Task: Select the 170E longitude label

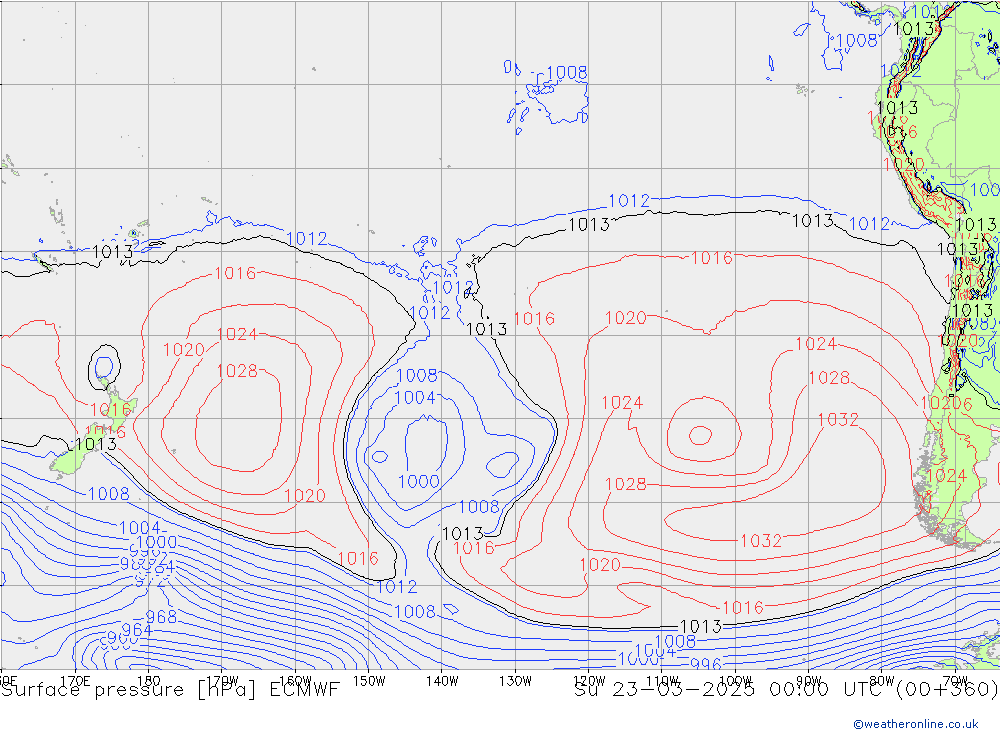Action: 75,681
